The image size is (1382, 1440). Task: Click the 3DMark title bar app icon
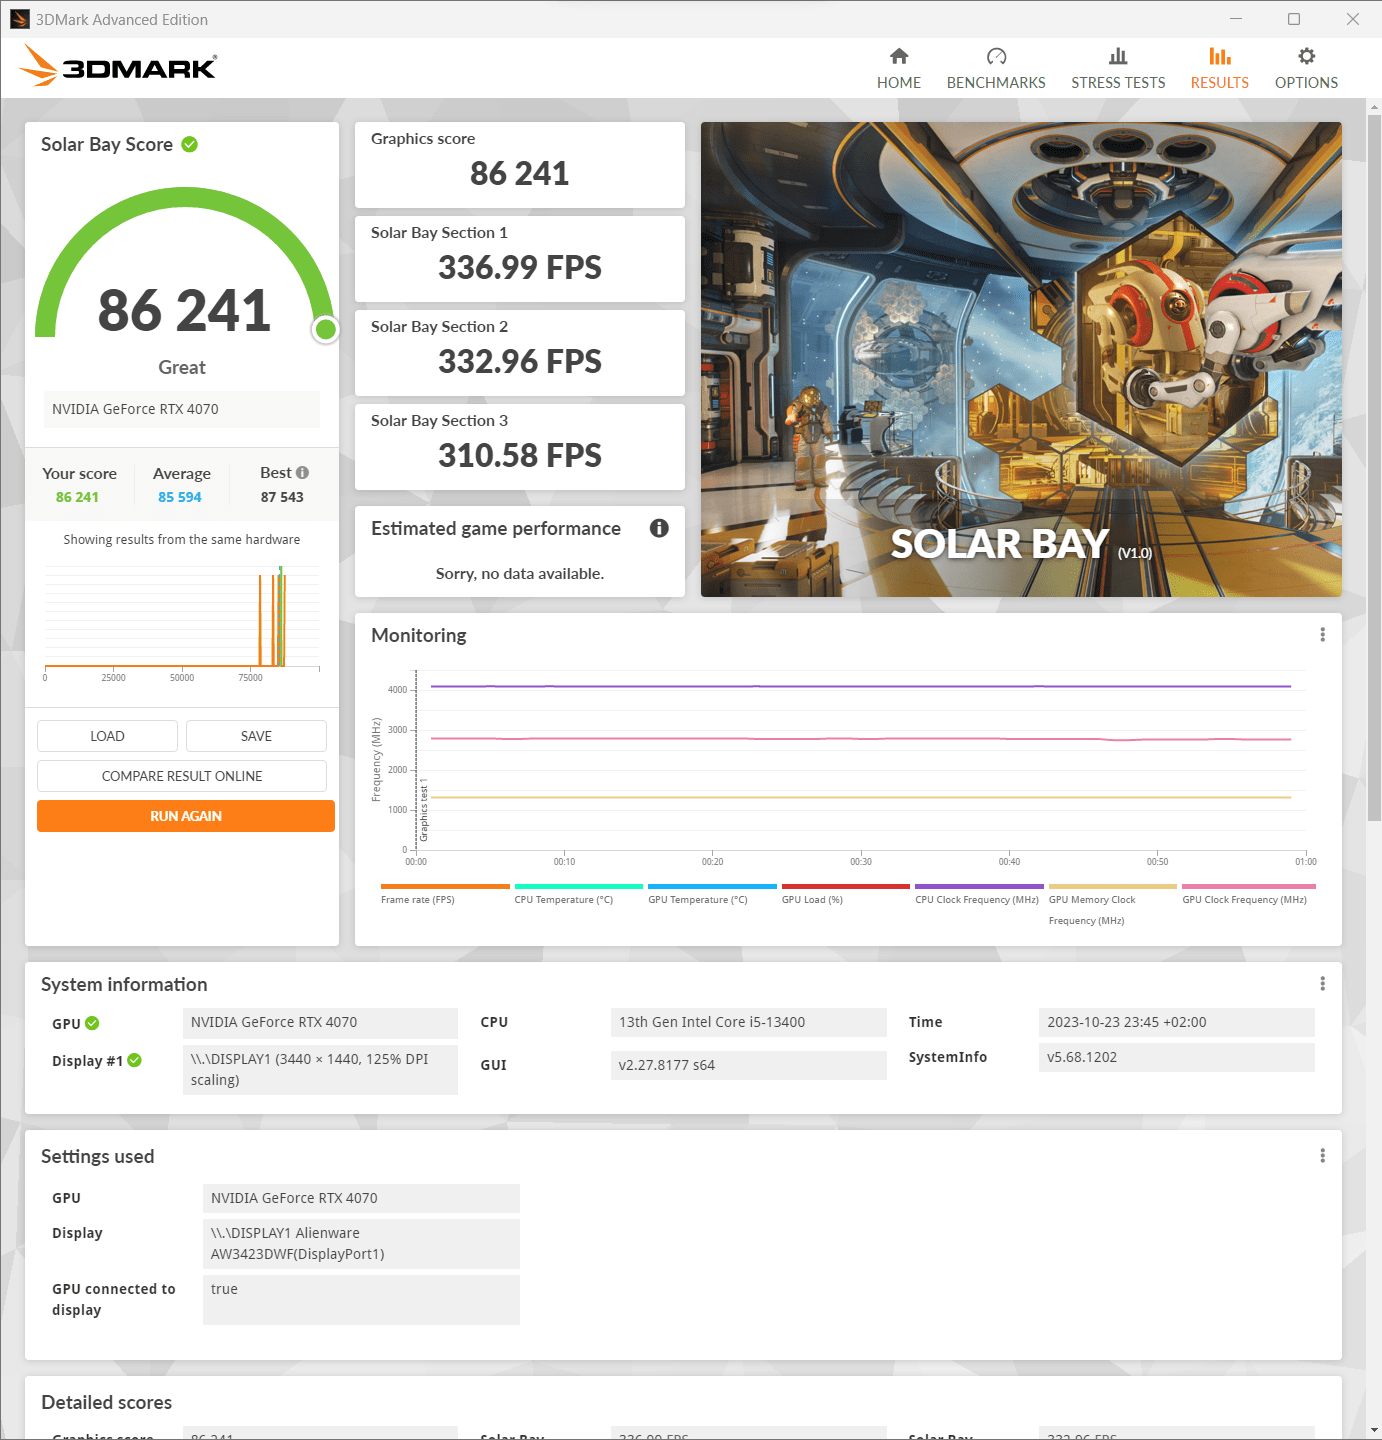(19, 19)
